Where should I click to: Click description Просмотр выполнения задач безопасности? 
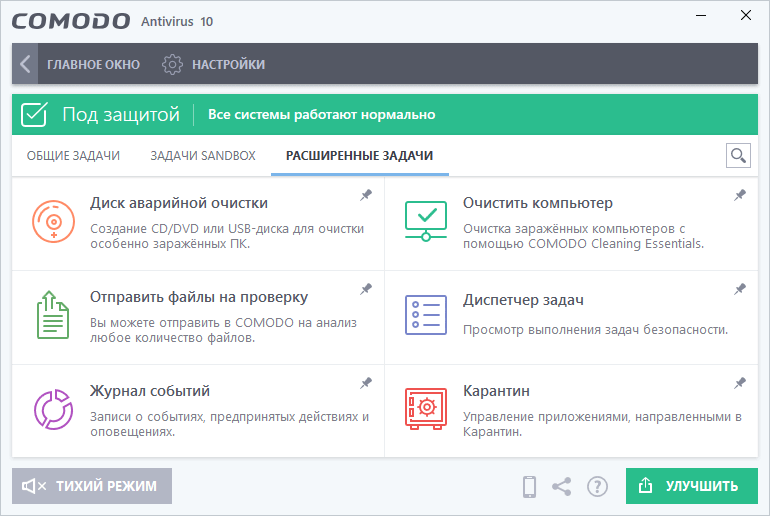pyautogui.click(x=595, y=329)
